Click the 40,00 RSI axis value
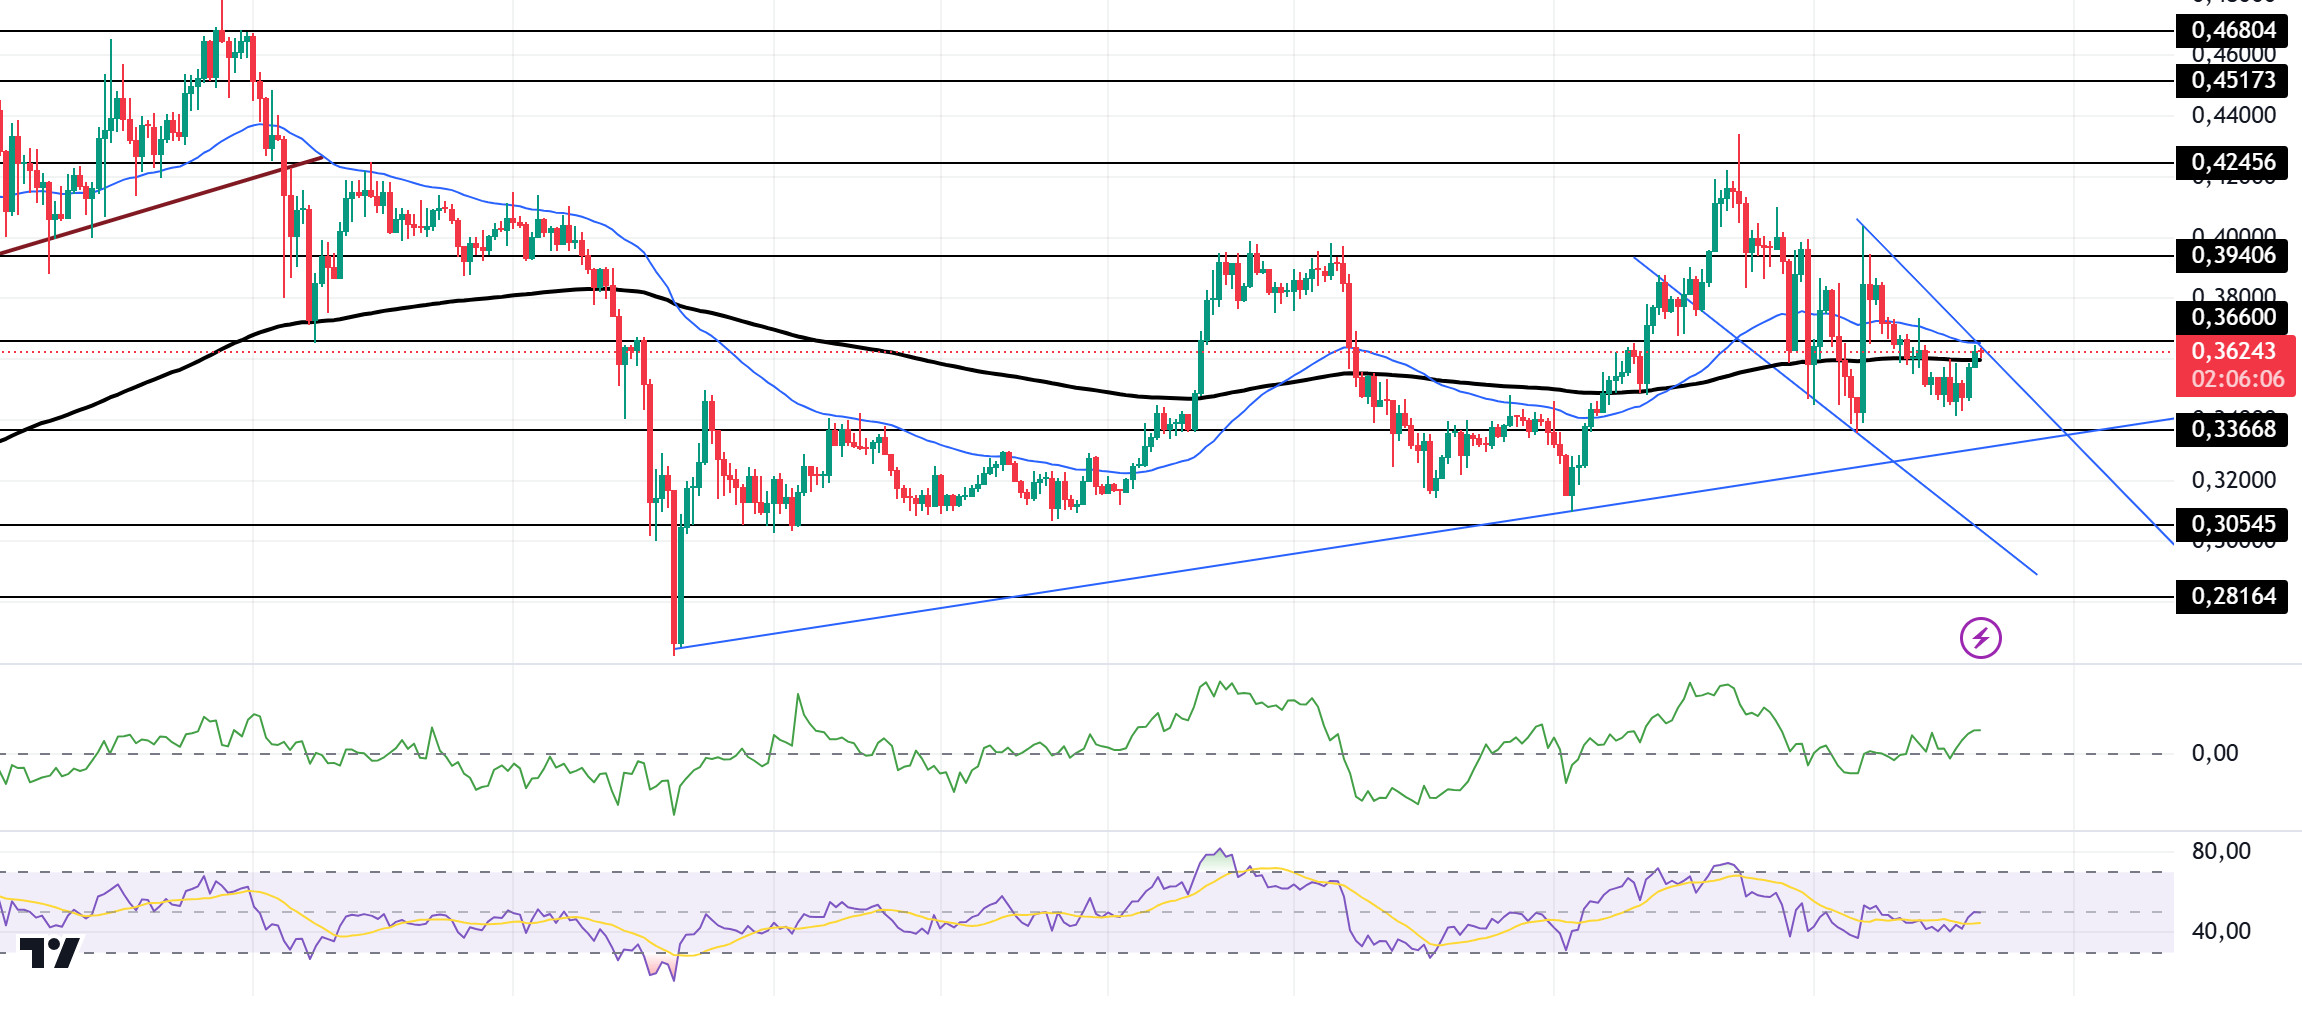 (2221, 931)
